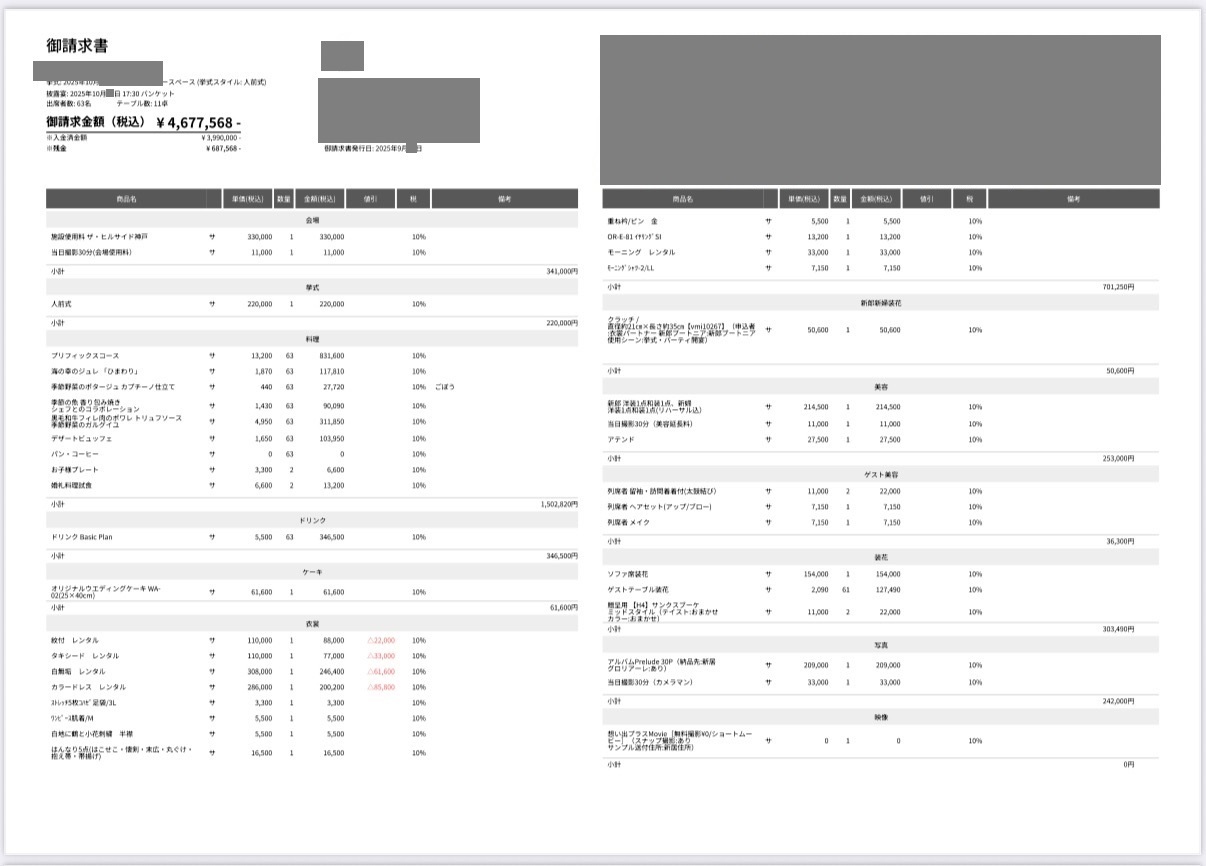Viewport: 1206px width, 866px height.
Task: Select the ¥4,677,568 total billing amount
Action: coord(198,123)
